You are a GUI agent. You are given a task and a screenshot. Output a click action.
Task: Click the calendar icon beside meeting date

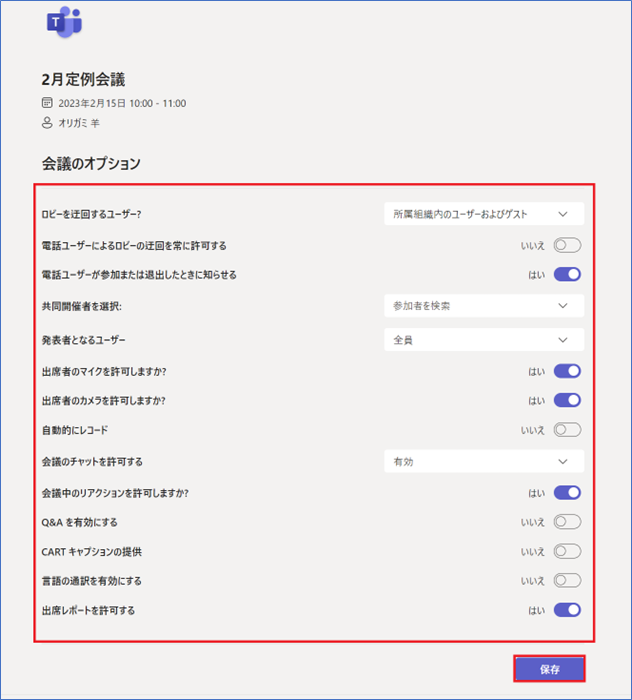coord(46,103)
